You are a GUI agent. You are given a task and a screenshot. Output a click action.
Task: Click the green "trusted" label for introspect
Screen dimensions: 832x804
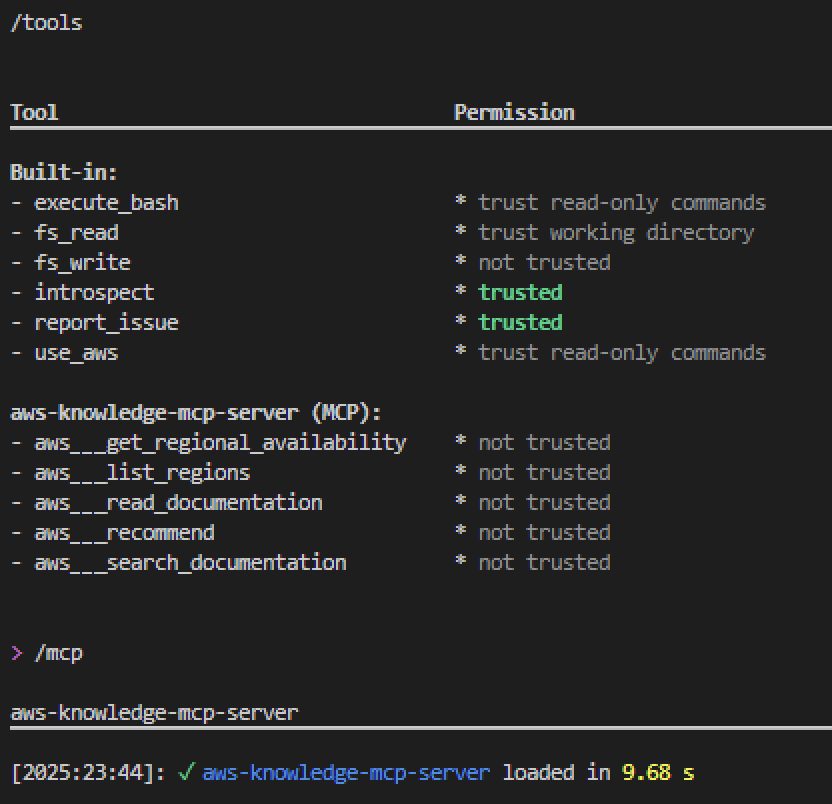[521, 293]
